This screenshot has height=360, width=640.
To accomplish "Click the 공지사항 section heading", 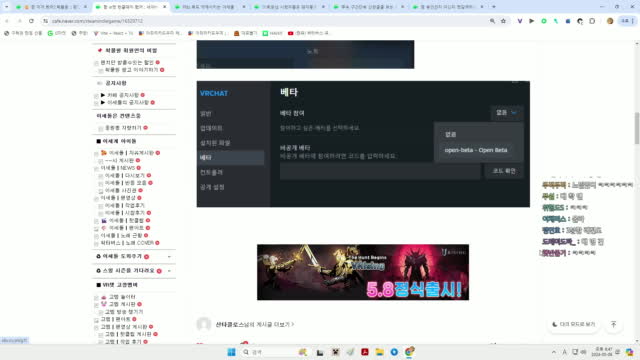I will (116, 83).
